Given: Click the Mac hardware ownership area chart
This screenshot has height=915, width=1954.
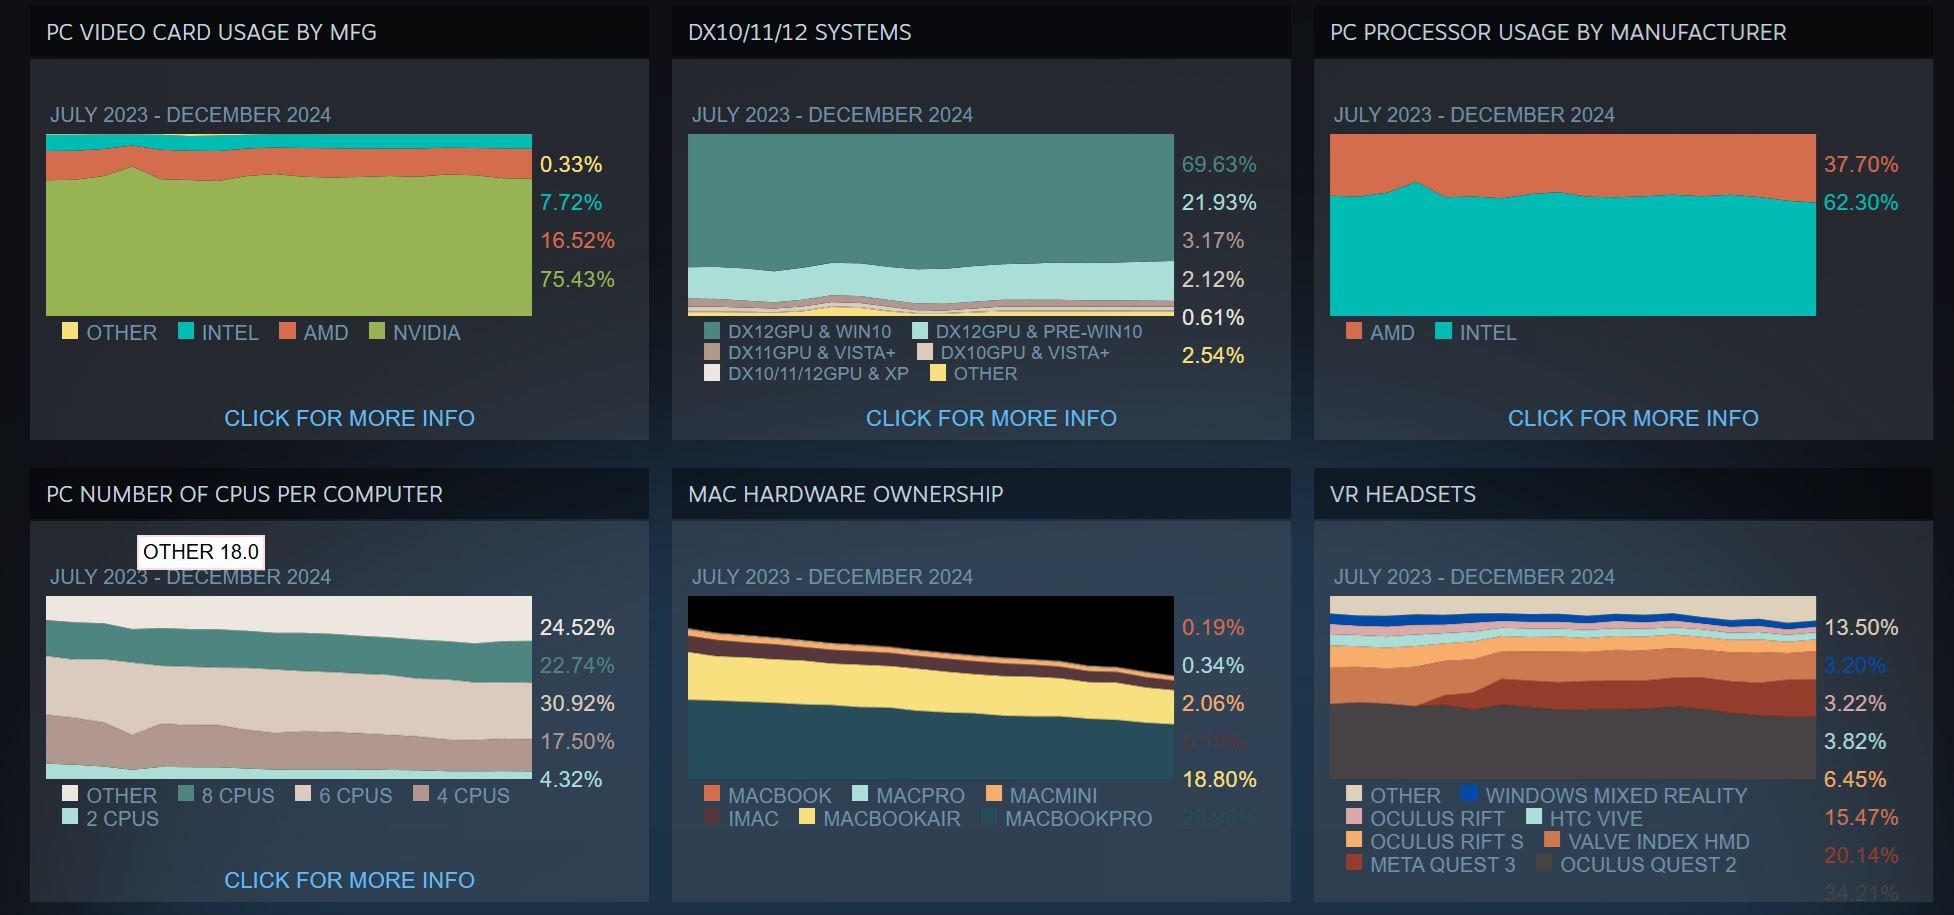Looking at the screenshot, I should click(930, 687).
